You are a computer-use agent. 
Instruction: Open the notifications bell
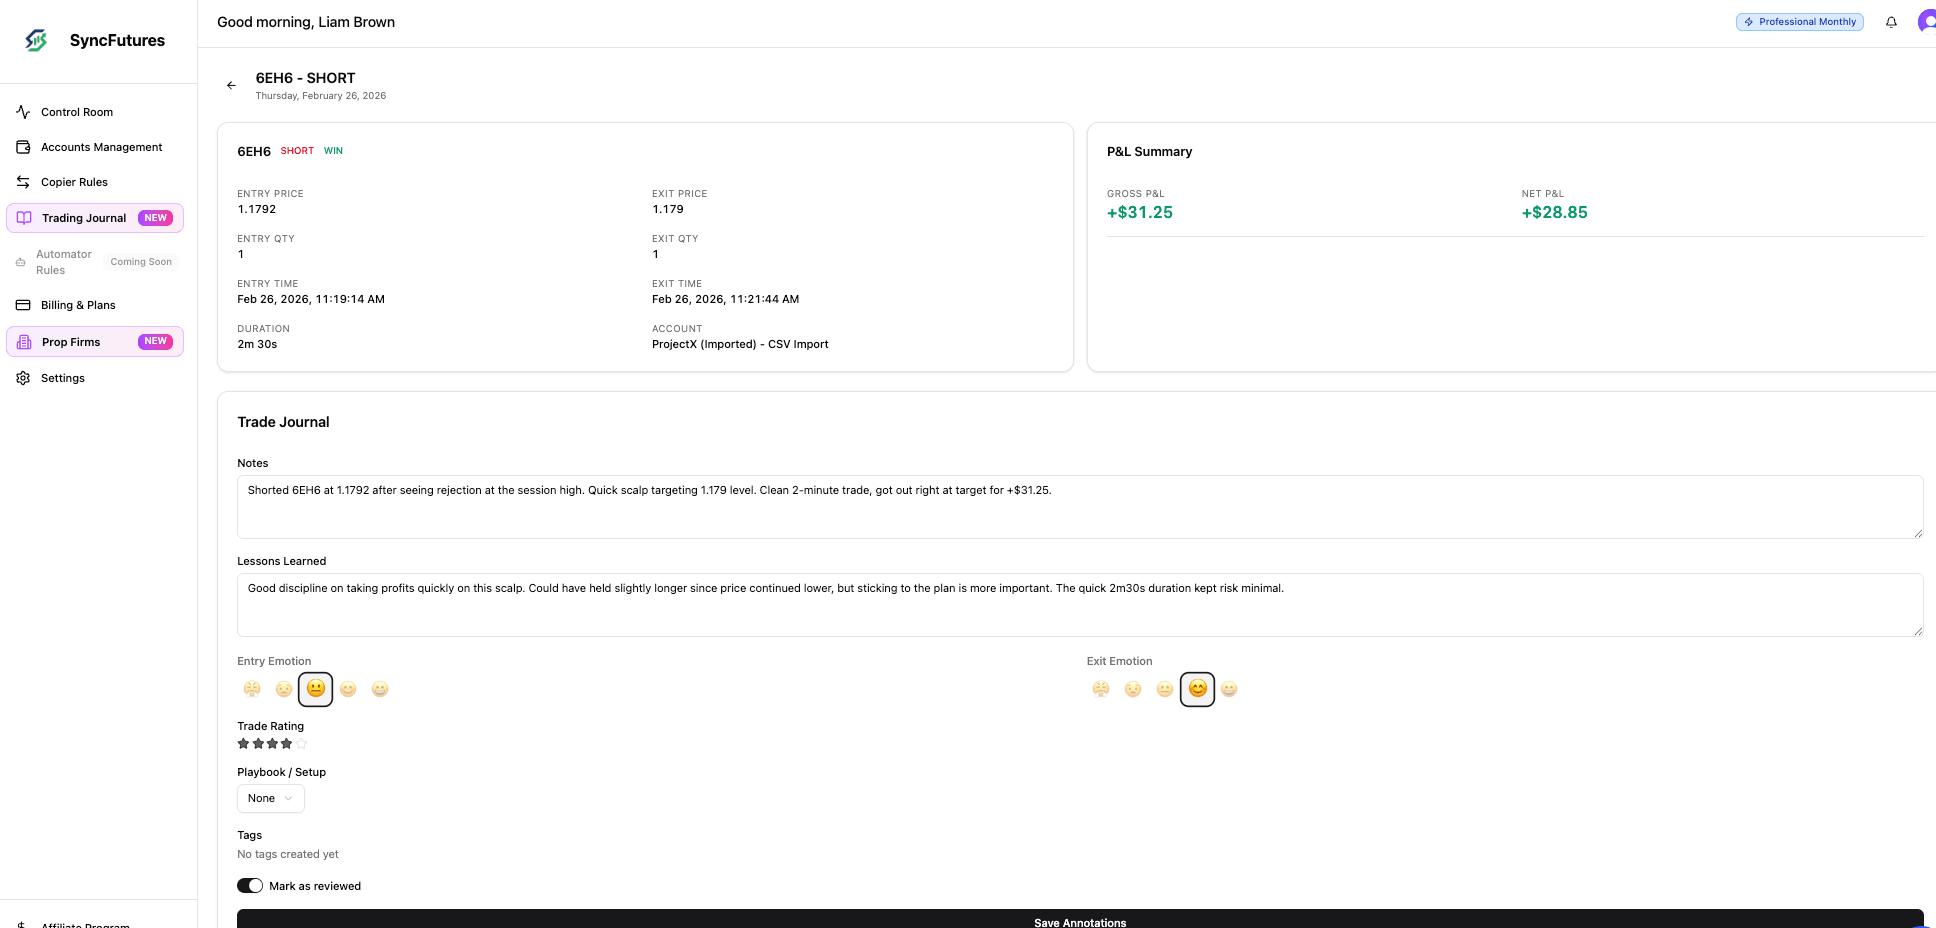tap(1891, 21)
